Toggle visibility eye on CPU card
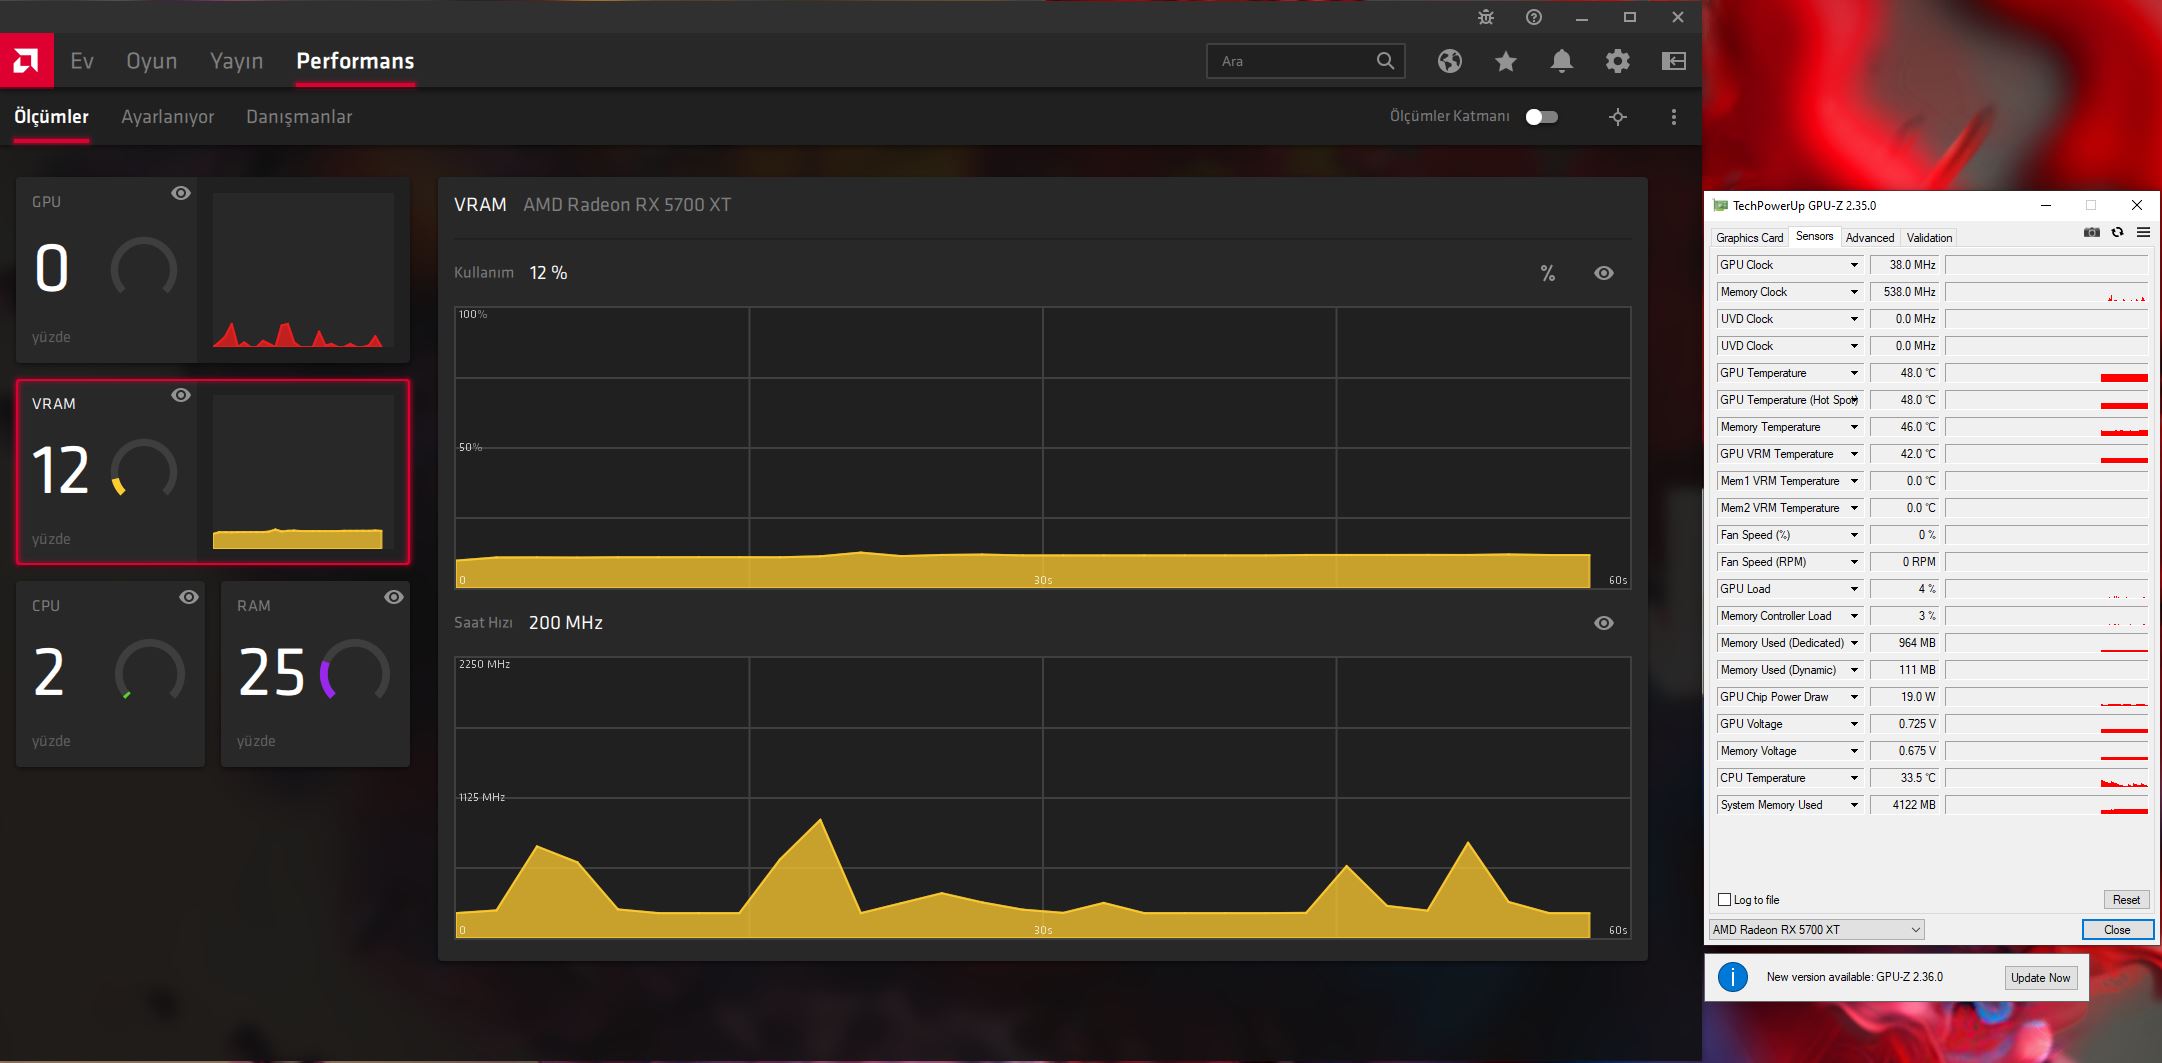 (189, 597)
